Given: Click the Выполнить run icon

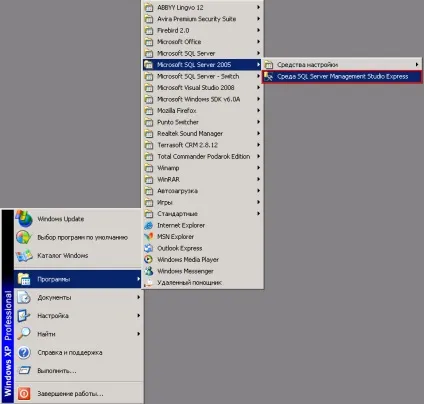Looking at the screenshot, I should point(24,370).
